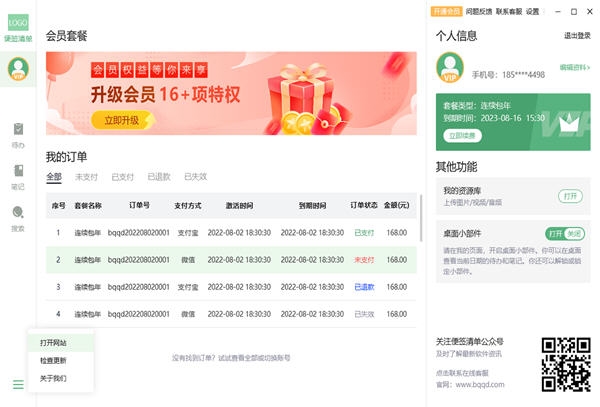This screenshot has height=407, width=600.
Task: Click the LOGO icon at top left
Action: click(18, 21)
